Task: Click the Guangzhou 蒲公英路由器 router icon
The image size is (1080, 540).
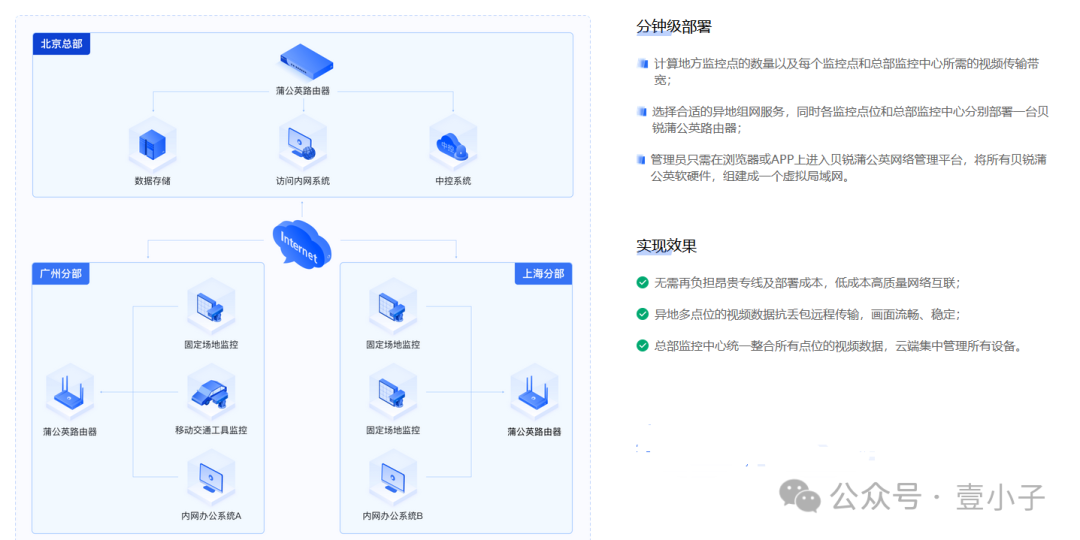Action: click(69, 393)
